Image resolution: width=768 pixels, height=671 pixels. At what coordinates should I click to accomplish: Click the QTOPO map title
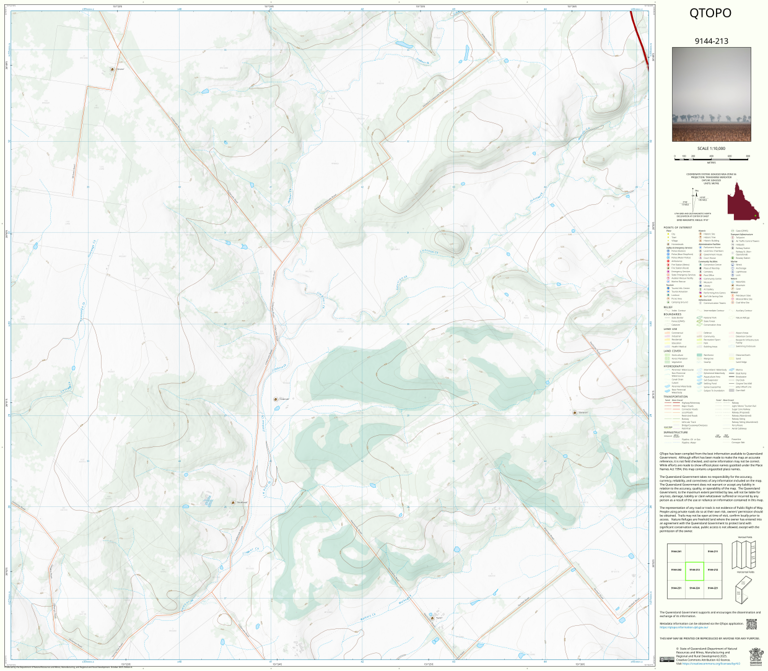[710, 13]
